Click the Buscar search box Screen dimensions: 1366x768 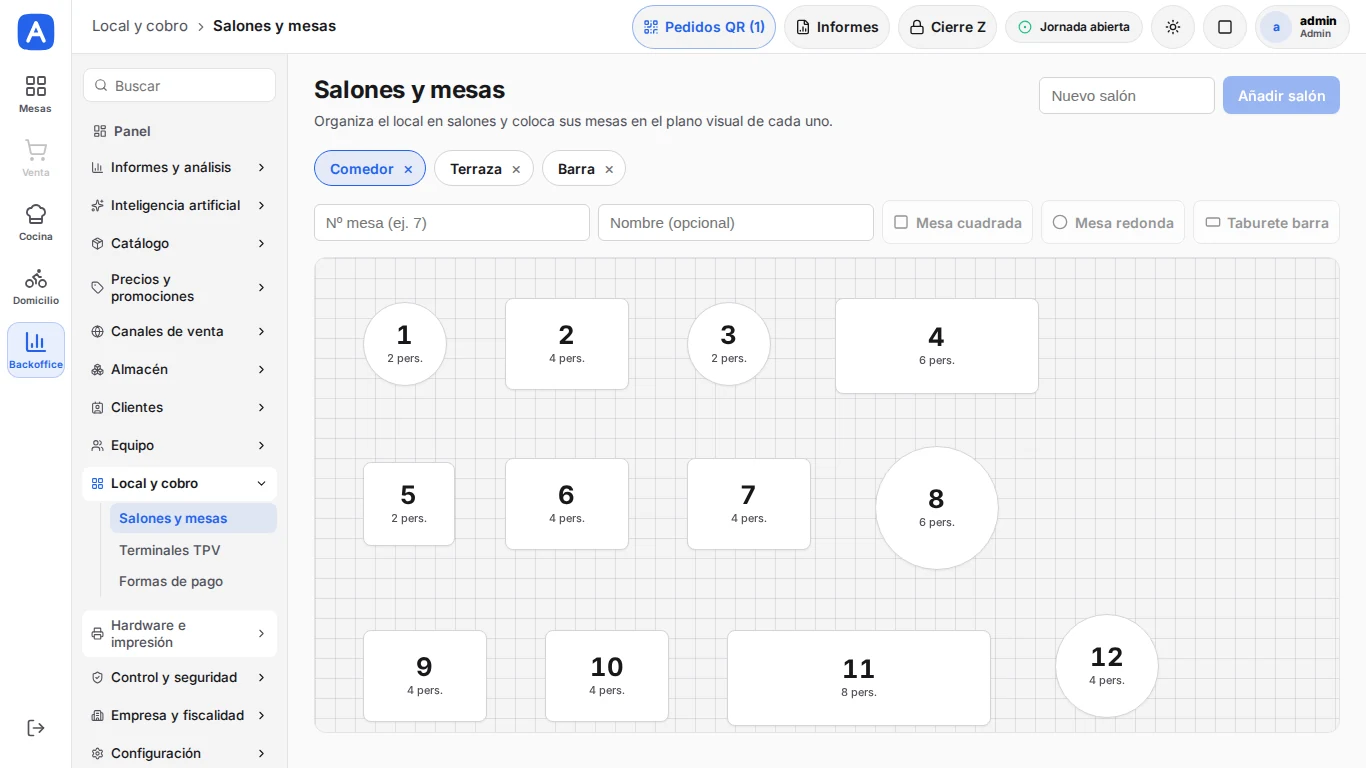179,86
